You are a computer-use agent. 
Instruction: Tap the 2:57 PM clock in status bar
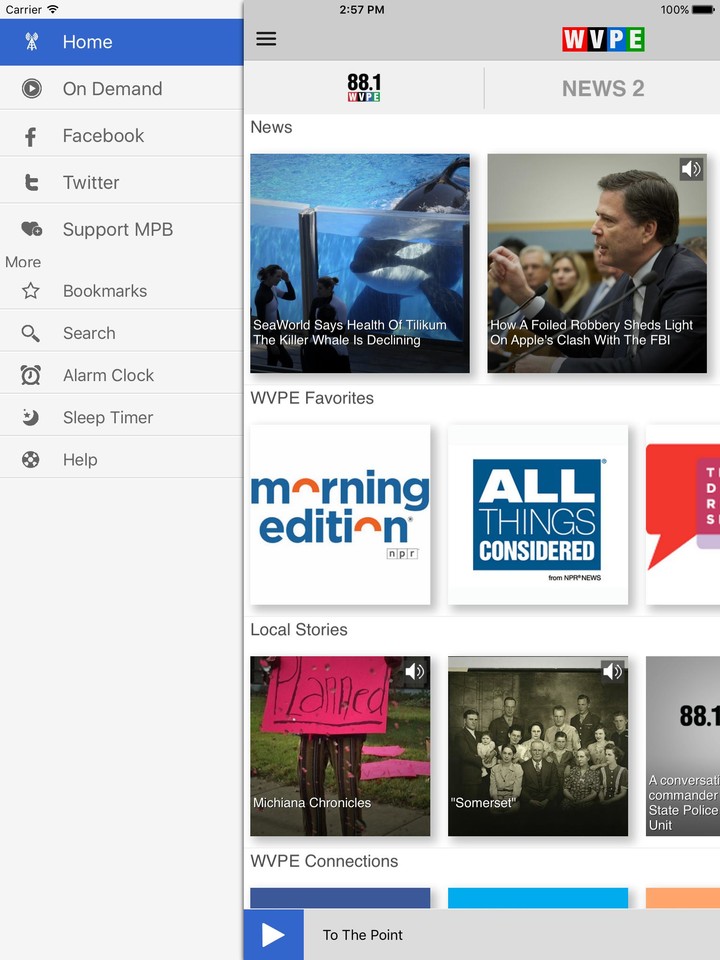(x=362, y=10)
